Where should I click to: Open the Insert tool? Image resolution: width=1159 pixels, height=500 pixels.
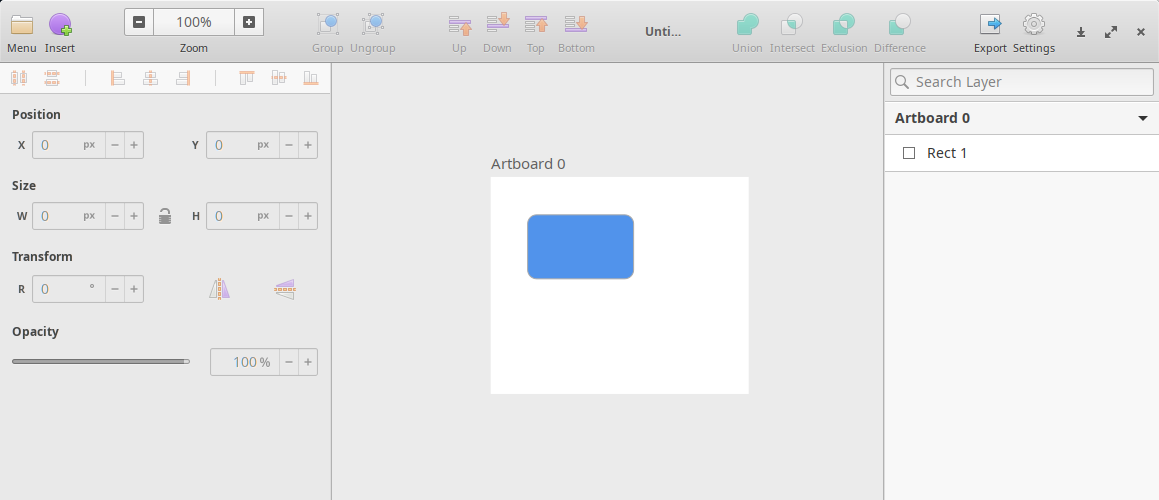pyautogui.click(x=60, y=25)
